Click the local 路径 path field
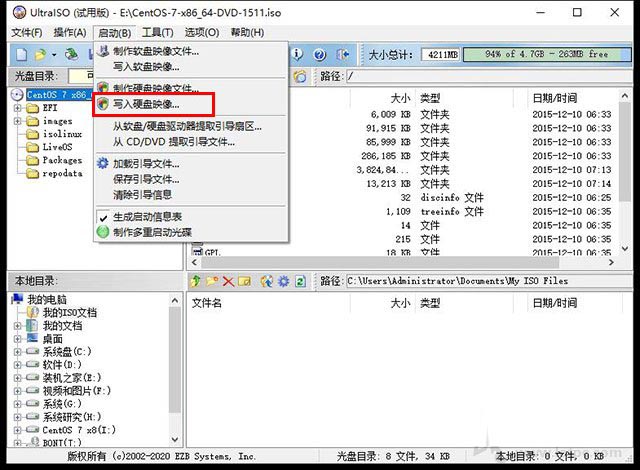Image resolution: width=640 pixels, height=470 pixels. coord(489,281)
